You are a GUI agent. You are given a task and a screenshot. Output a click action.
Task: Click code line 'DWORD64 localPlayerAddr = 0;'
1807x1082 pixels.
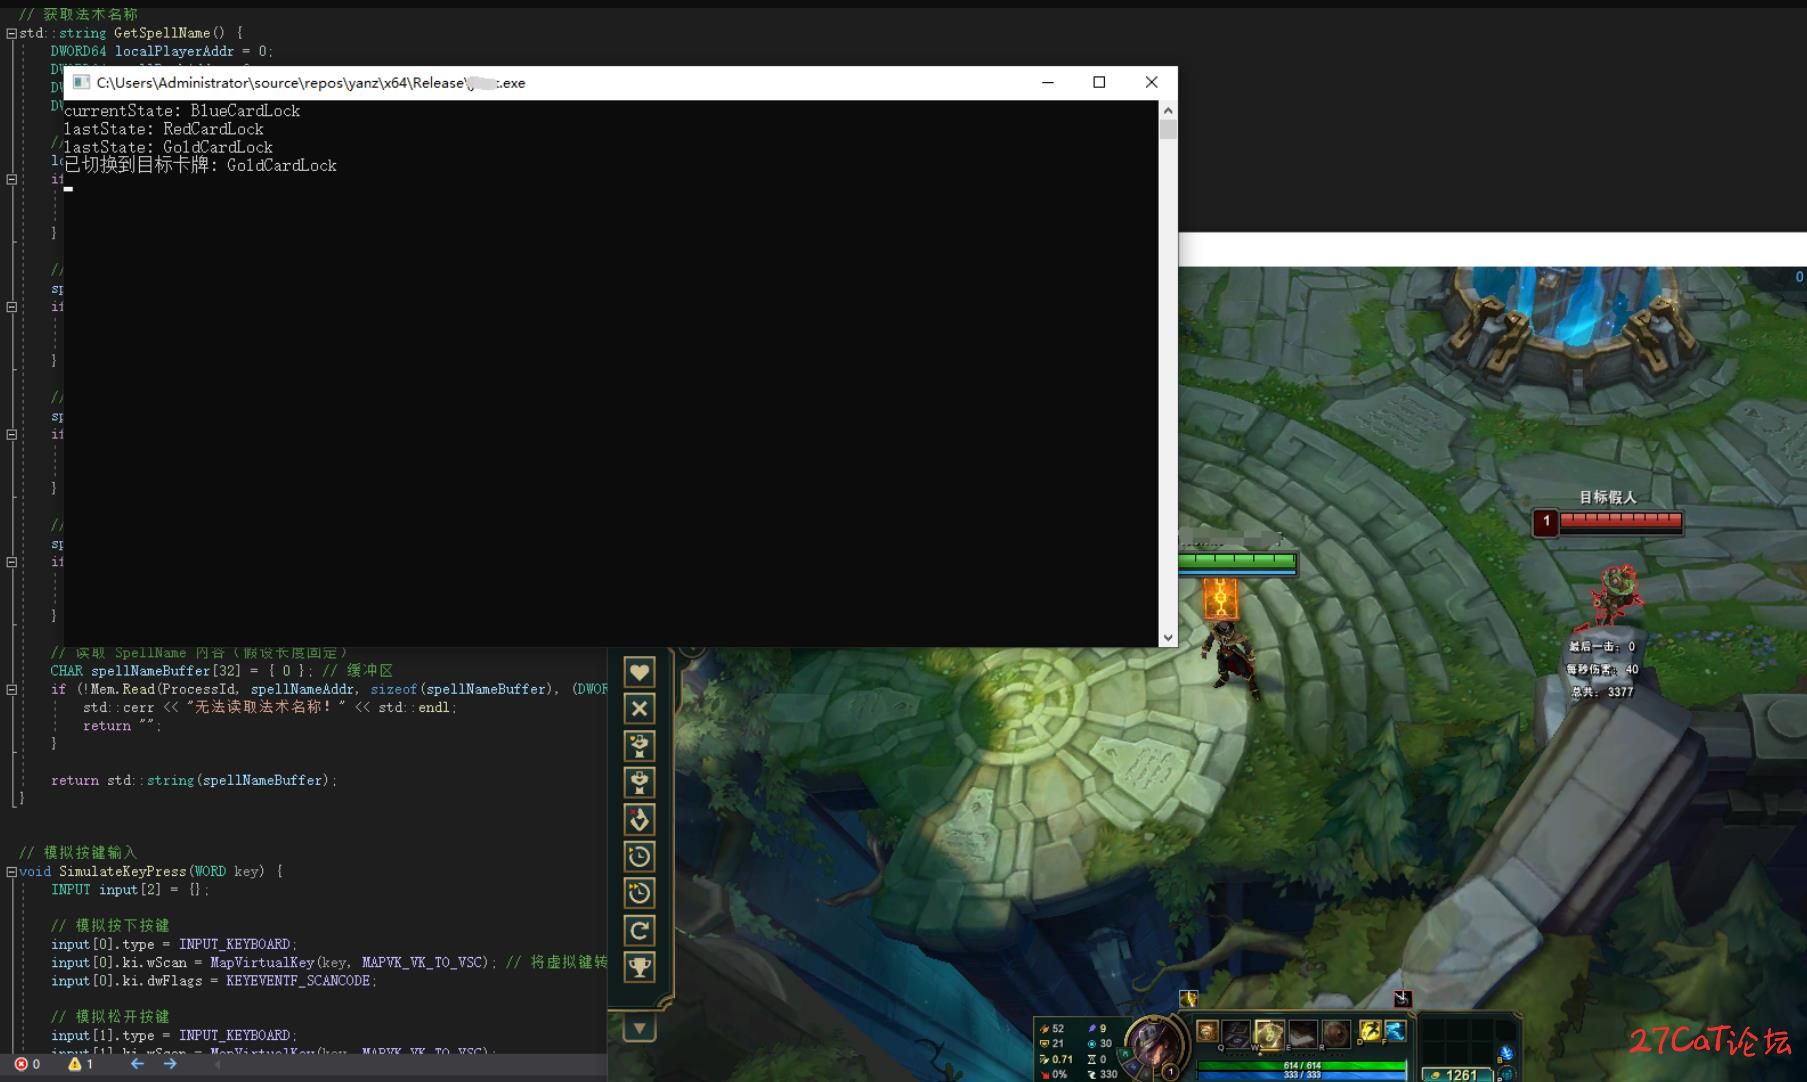pos(162,51)
